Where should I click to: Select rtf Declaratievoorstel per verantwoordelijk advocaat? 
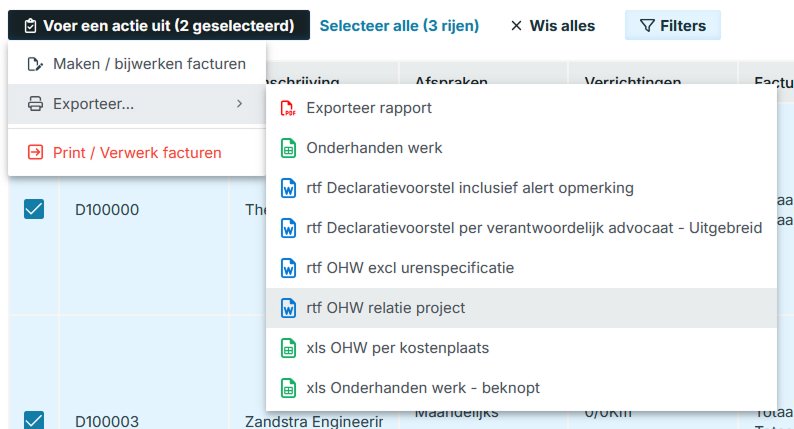point(534,228)
